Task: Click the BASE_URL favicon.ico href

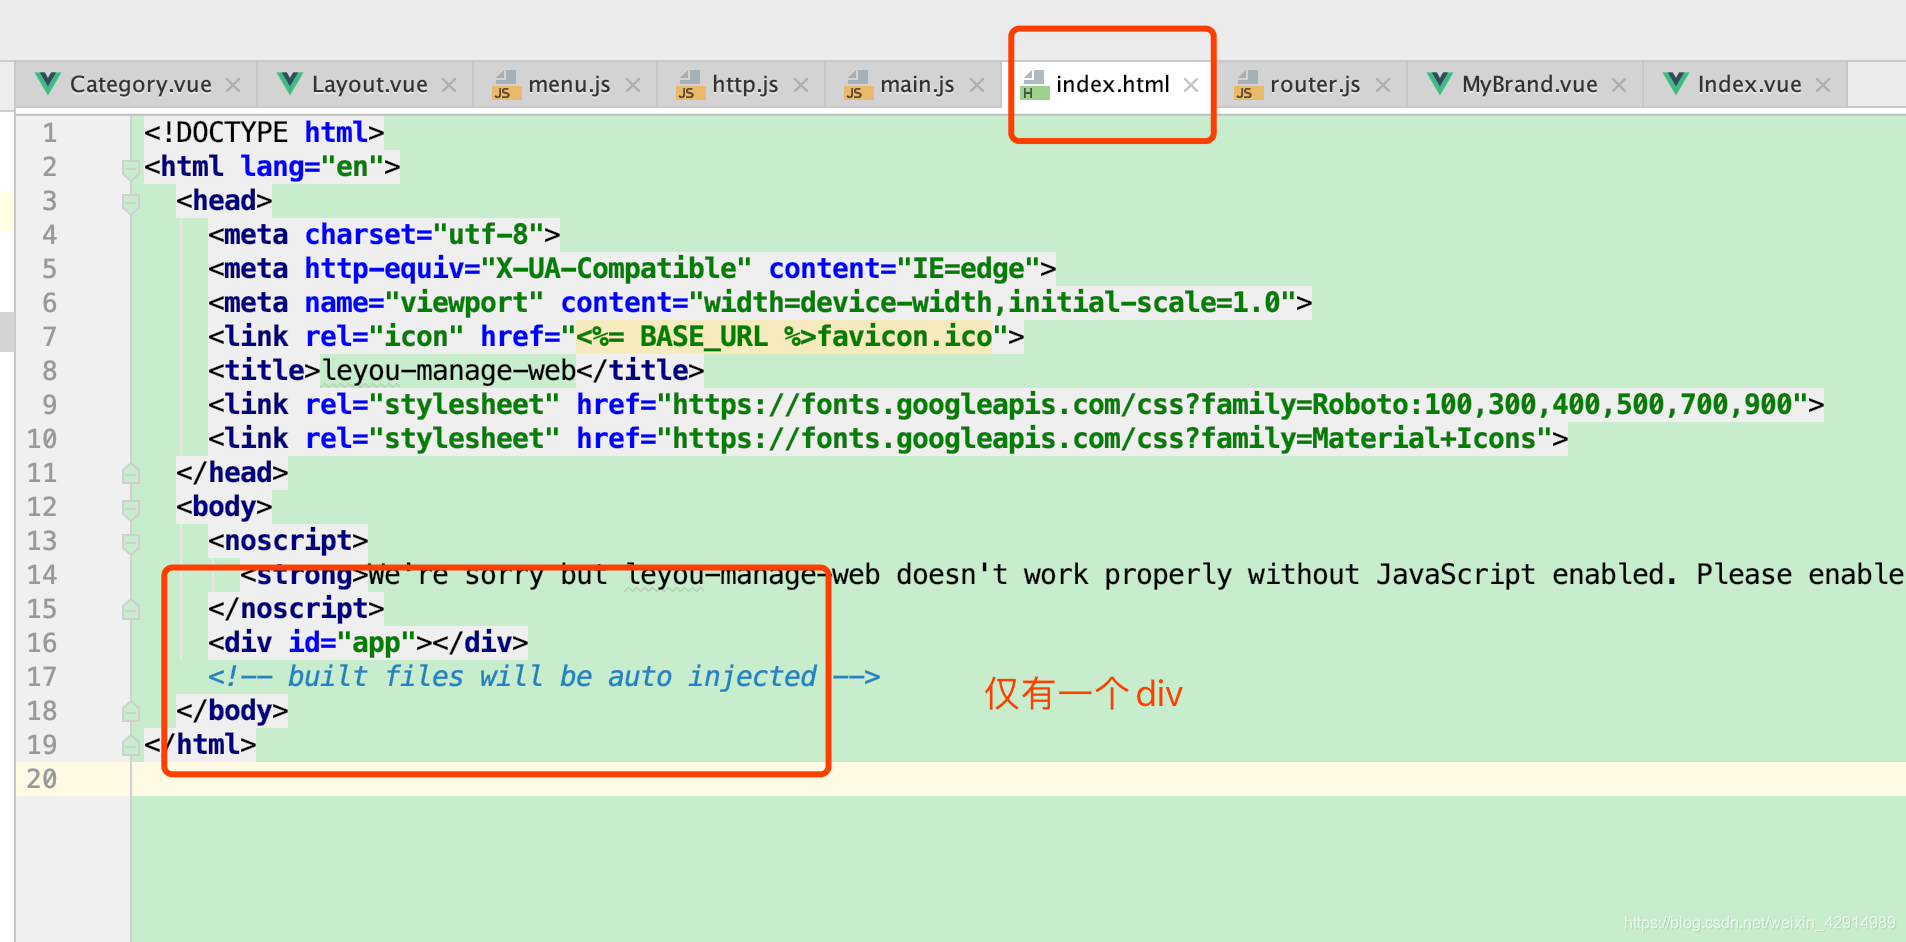Action: click(784, 337)
